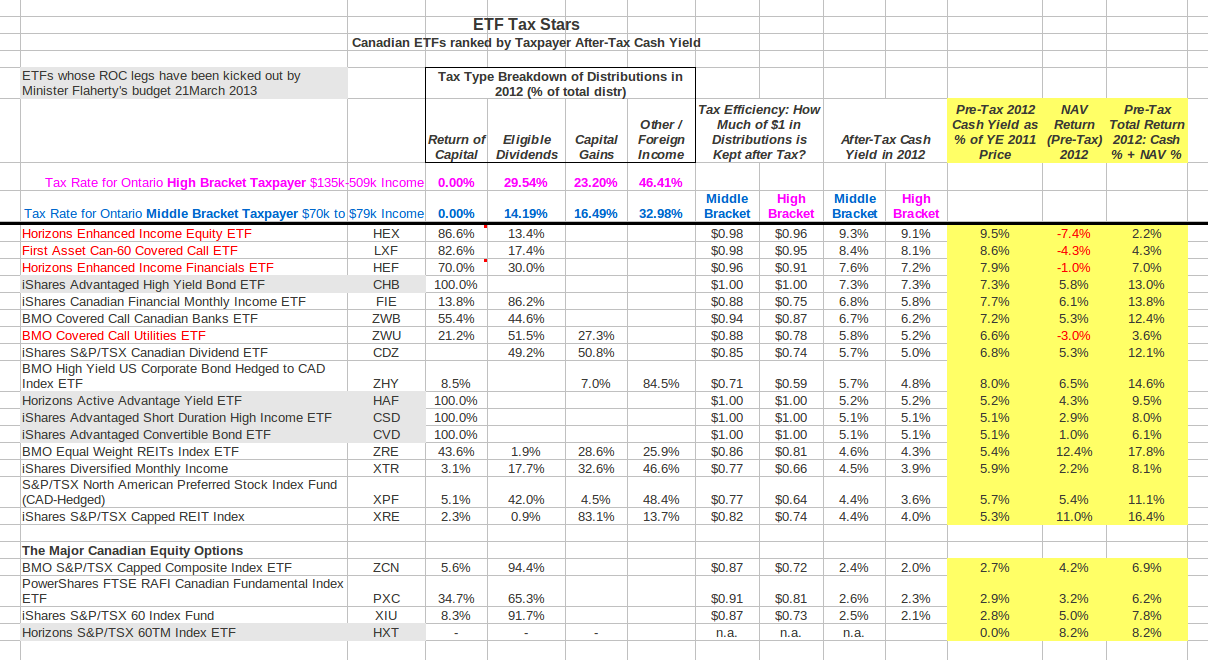The image size is (1208, 660).
Task: Click the "Eligible Dividends" header cell
Action: [x=526, y=145]
